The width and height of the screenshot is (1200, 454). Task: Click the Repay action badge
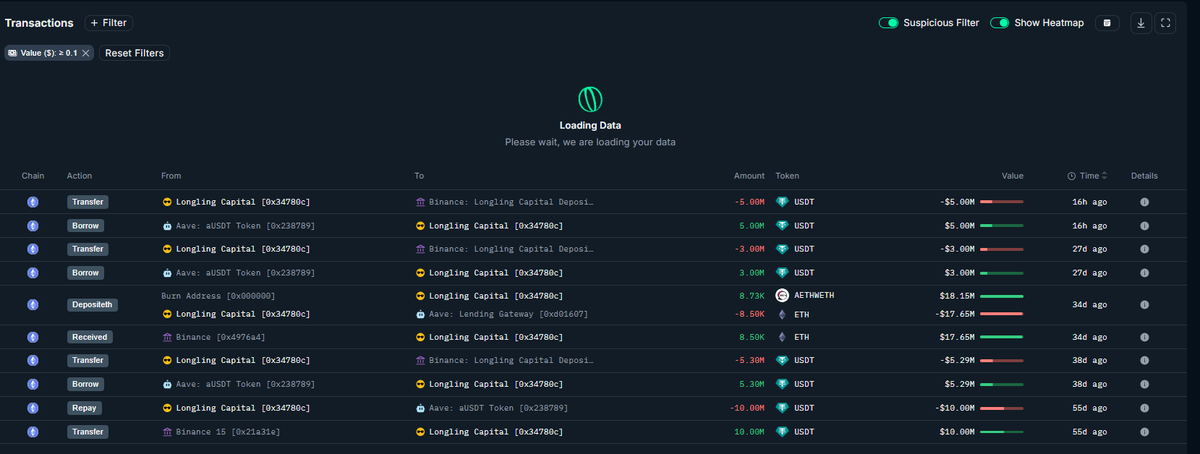(x=84, y=408)
